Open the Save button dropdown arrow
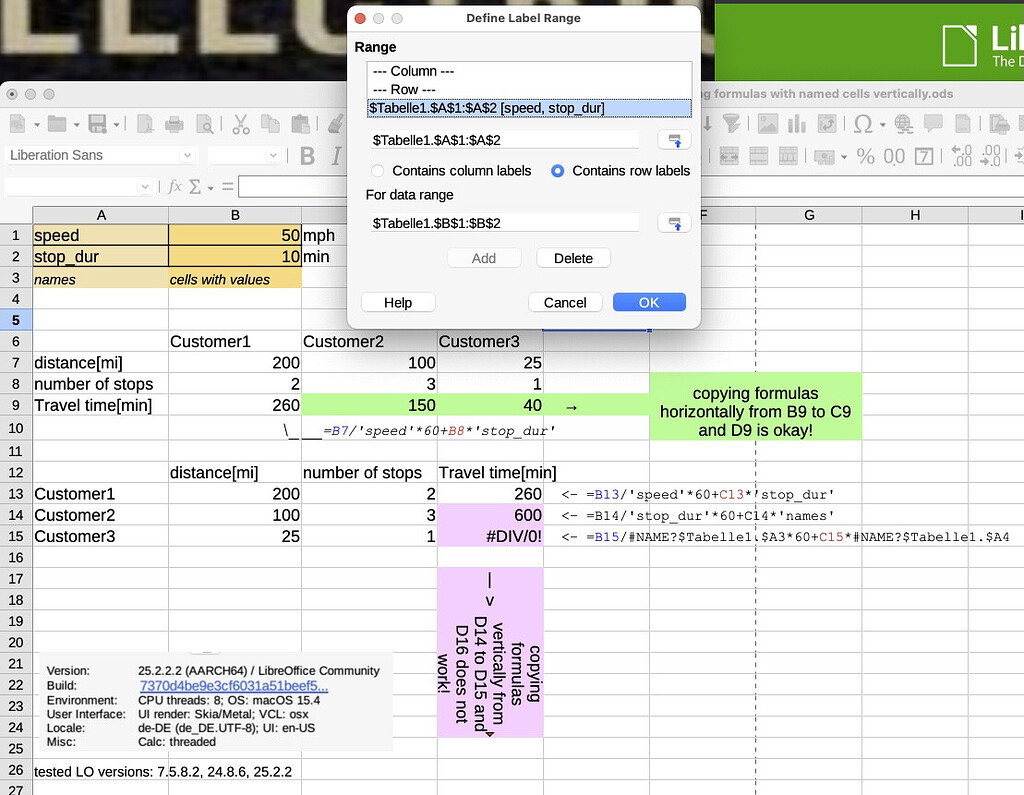Image resolution: width=1024 pixels, height=795 pixels. coord(115,124)
